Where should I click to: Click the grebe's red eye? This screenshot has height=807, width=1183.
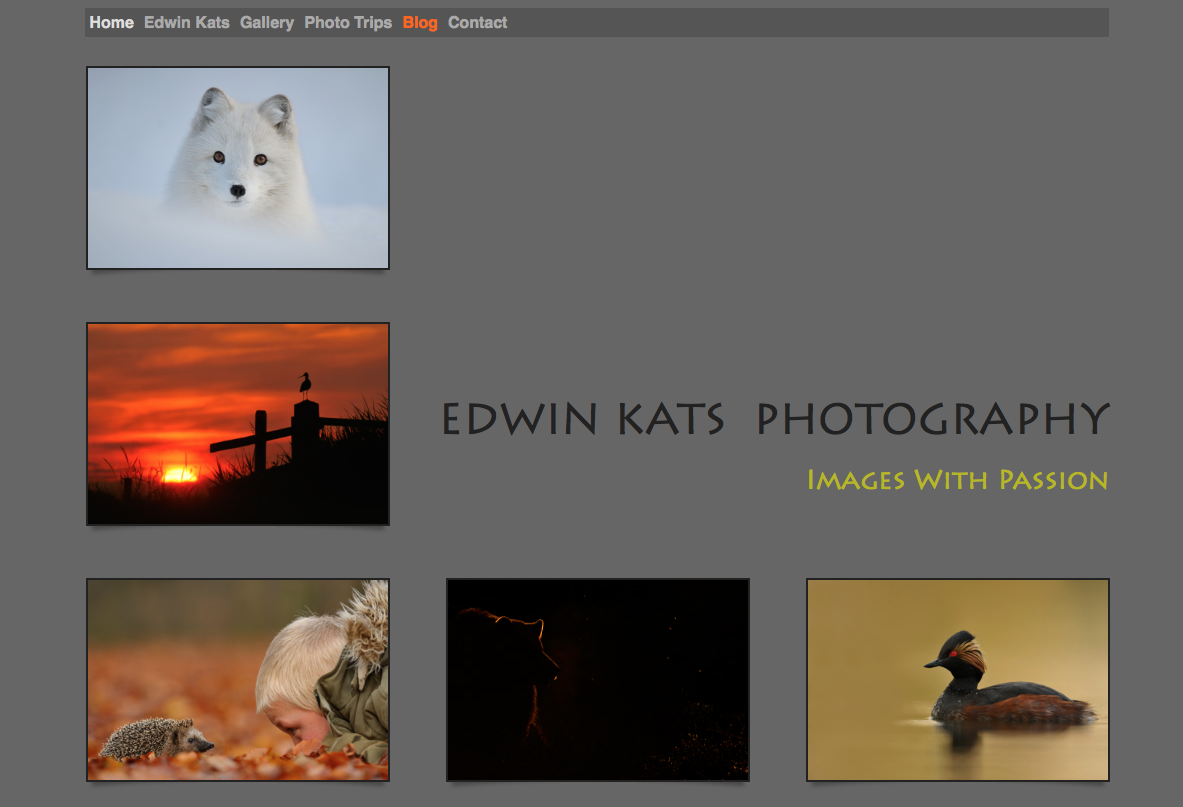(954, 652)
